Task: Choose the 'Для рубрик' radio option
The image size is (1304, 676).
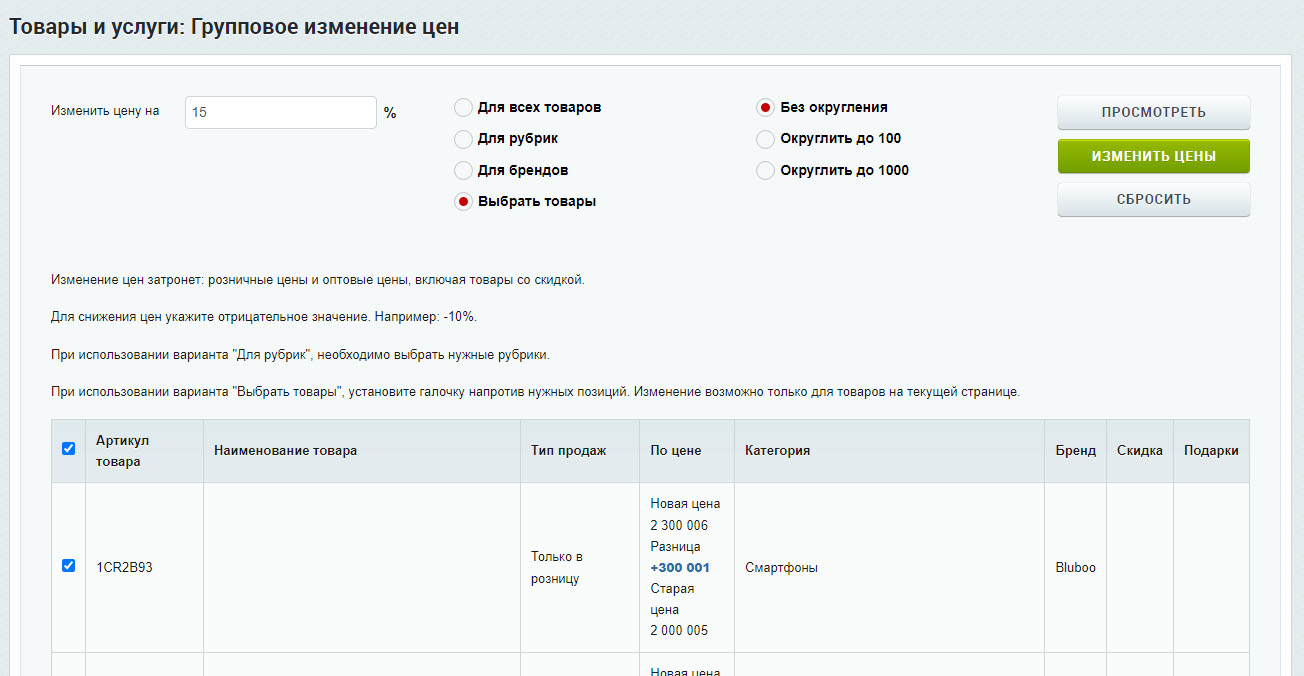Action: pyautogui.click(x=464, y=139)
